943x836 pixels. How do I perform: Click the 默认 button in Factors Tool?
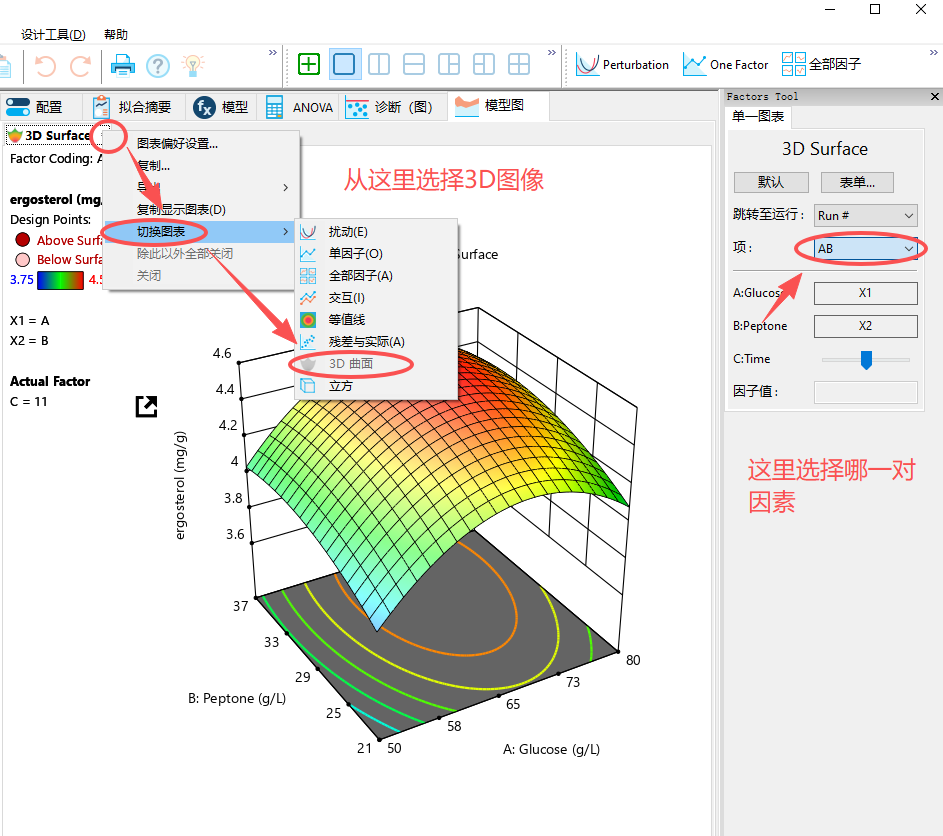(770, 182)
